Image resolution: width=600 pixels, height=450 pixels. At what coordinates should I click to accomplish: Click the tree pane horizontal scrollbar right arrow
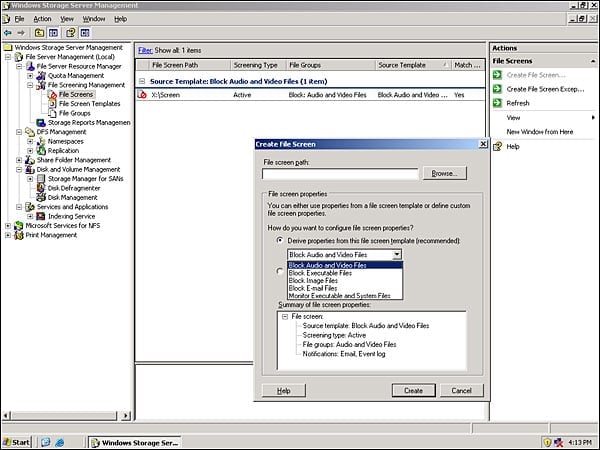click(126, 416)
